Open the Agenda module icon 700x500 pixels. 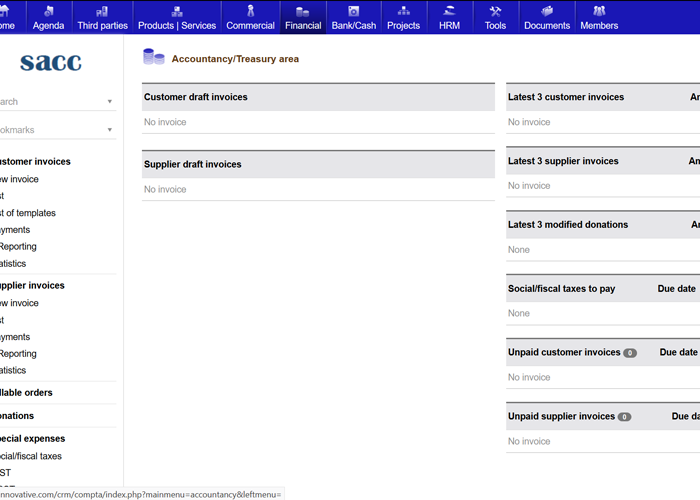[49, 11]
